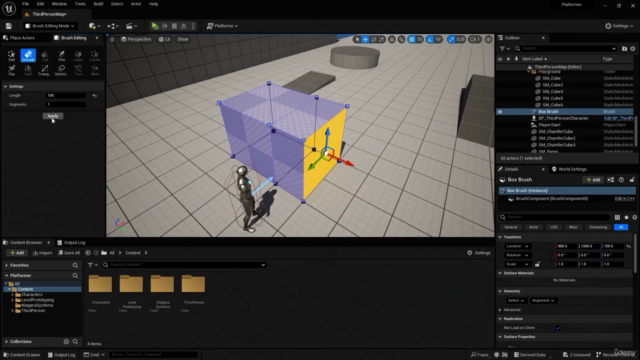640x360 pixels.
Task: Select the Lathe brush tool
Action: pos(78,56)
